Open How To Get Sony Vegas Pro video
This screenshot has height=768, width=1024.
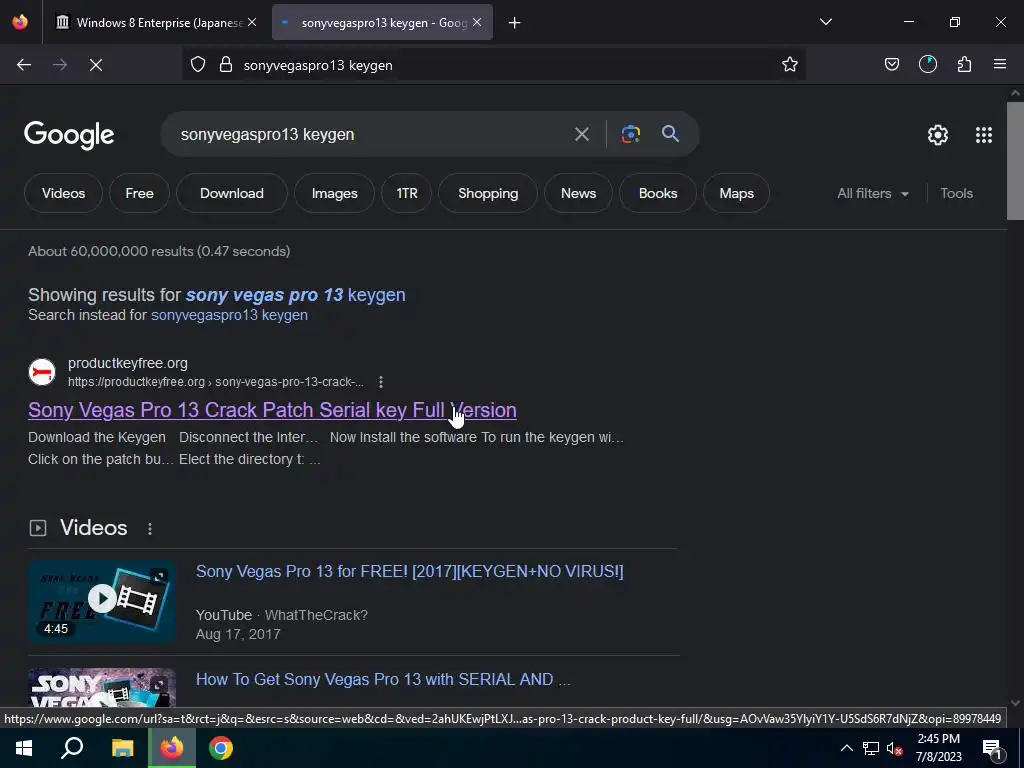383,679
